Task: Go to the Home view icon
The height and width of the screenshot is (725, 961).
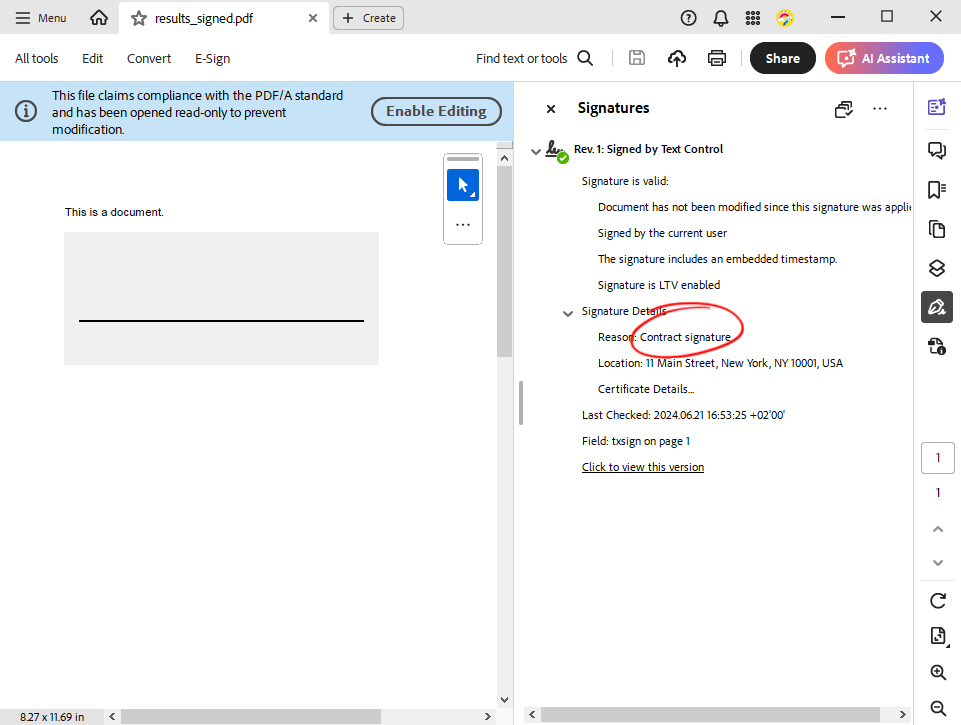Action: click(99, 18)
